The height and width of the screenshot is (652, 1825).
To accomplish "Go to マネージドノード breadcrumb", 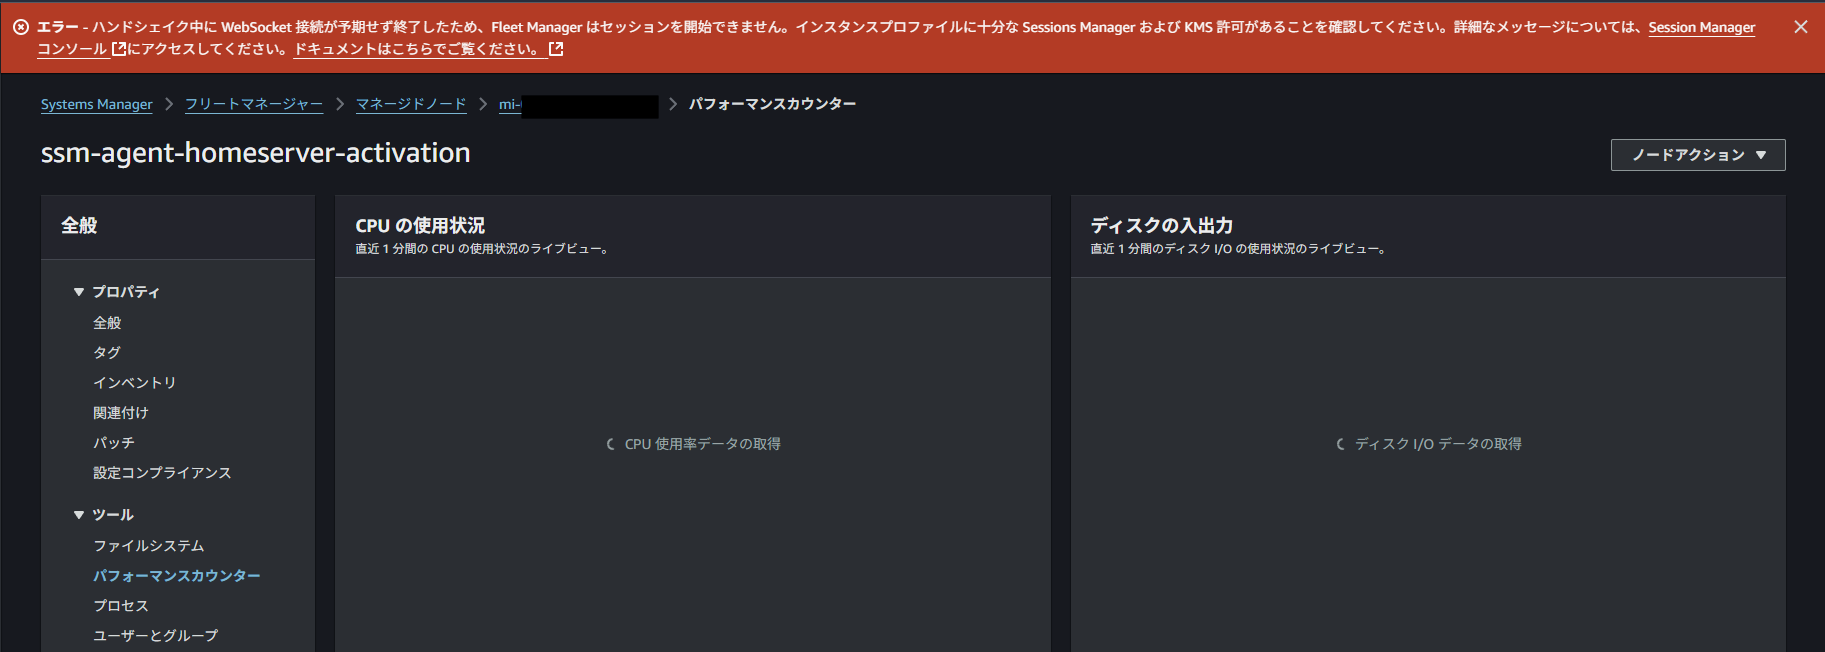I will coord(411,104).
